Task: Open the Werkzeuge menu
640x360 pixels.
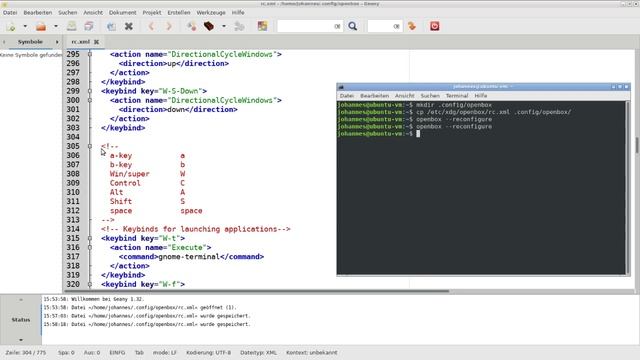Action: point(211,13)
